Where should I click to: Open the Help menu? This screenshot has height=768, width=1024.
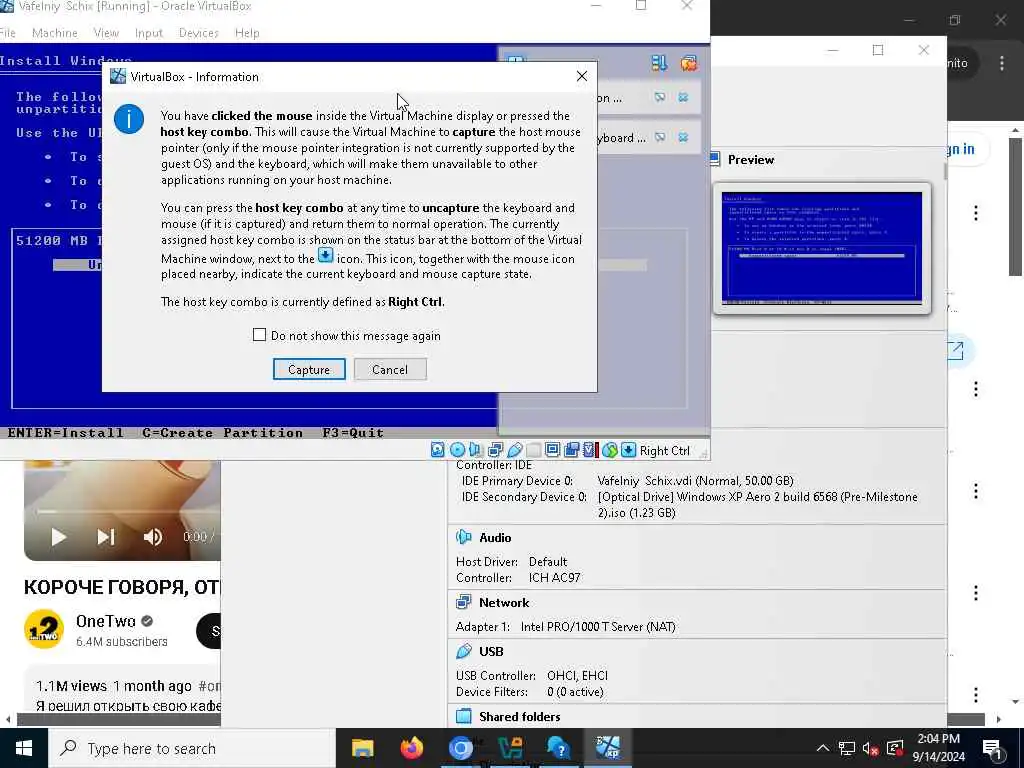coord(247,33)
